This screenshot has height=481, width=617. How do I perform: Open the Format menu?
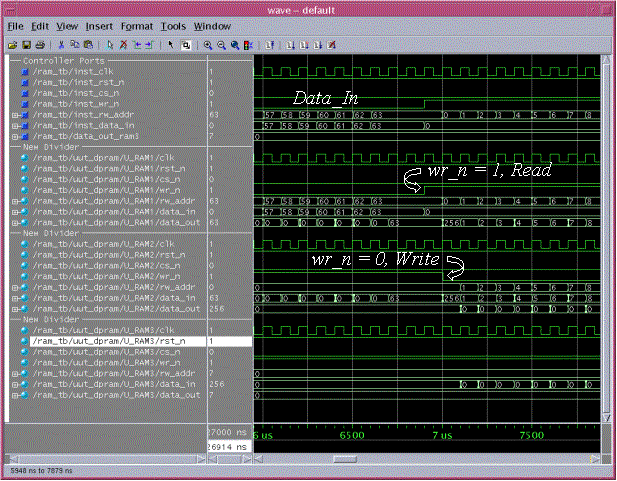137,26
